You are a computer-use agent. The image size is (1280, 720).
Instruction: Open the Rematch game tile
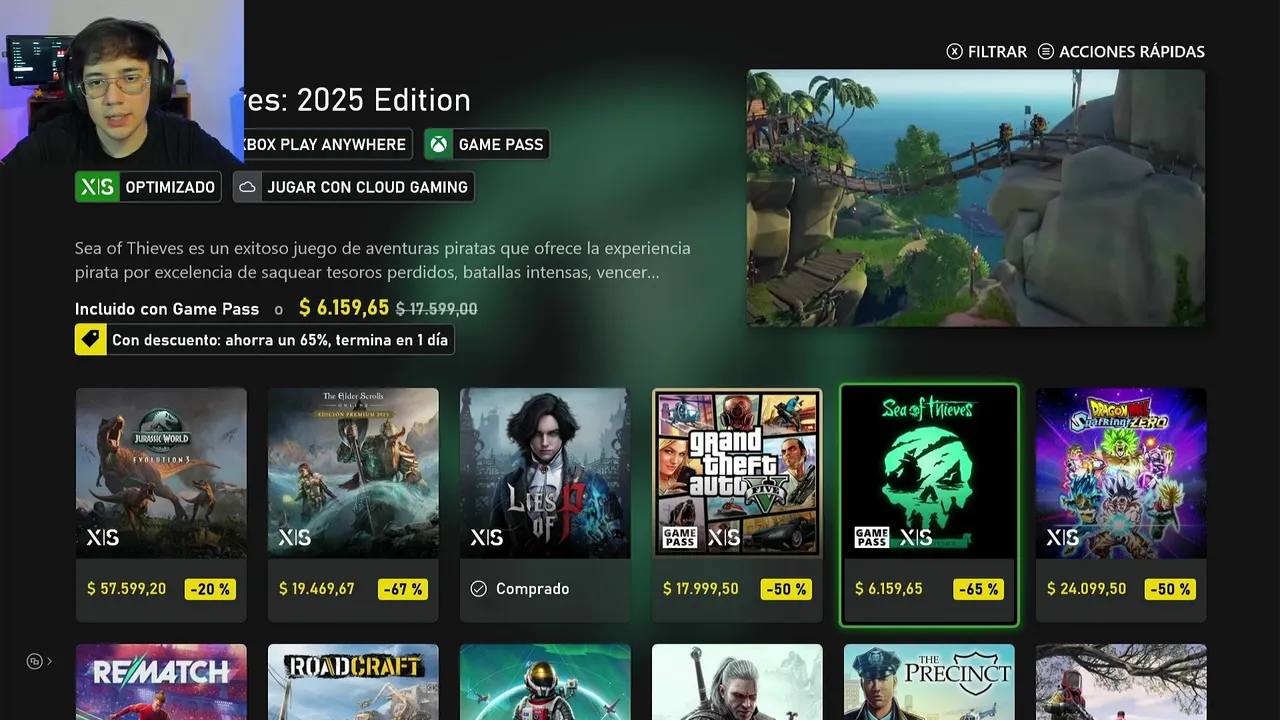click(161, 682)
